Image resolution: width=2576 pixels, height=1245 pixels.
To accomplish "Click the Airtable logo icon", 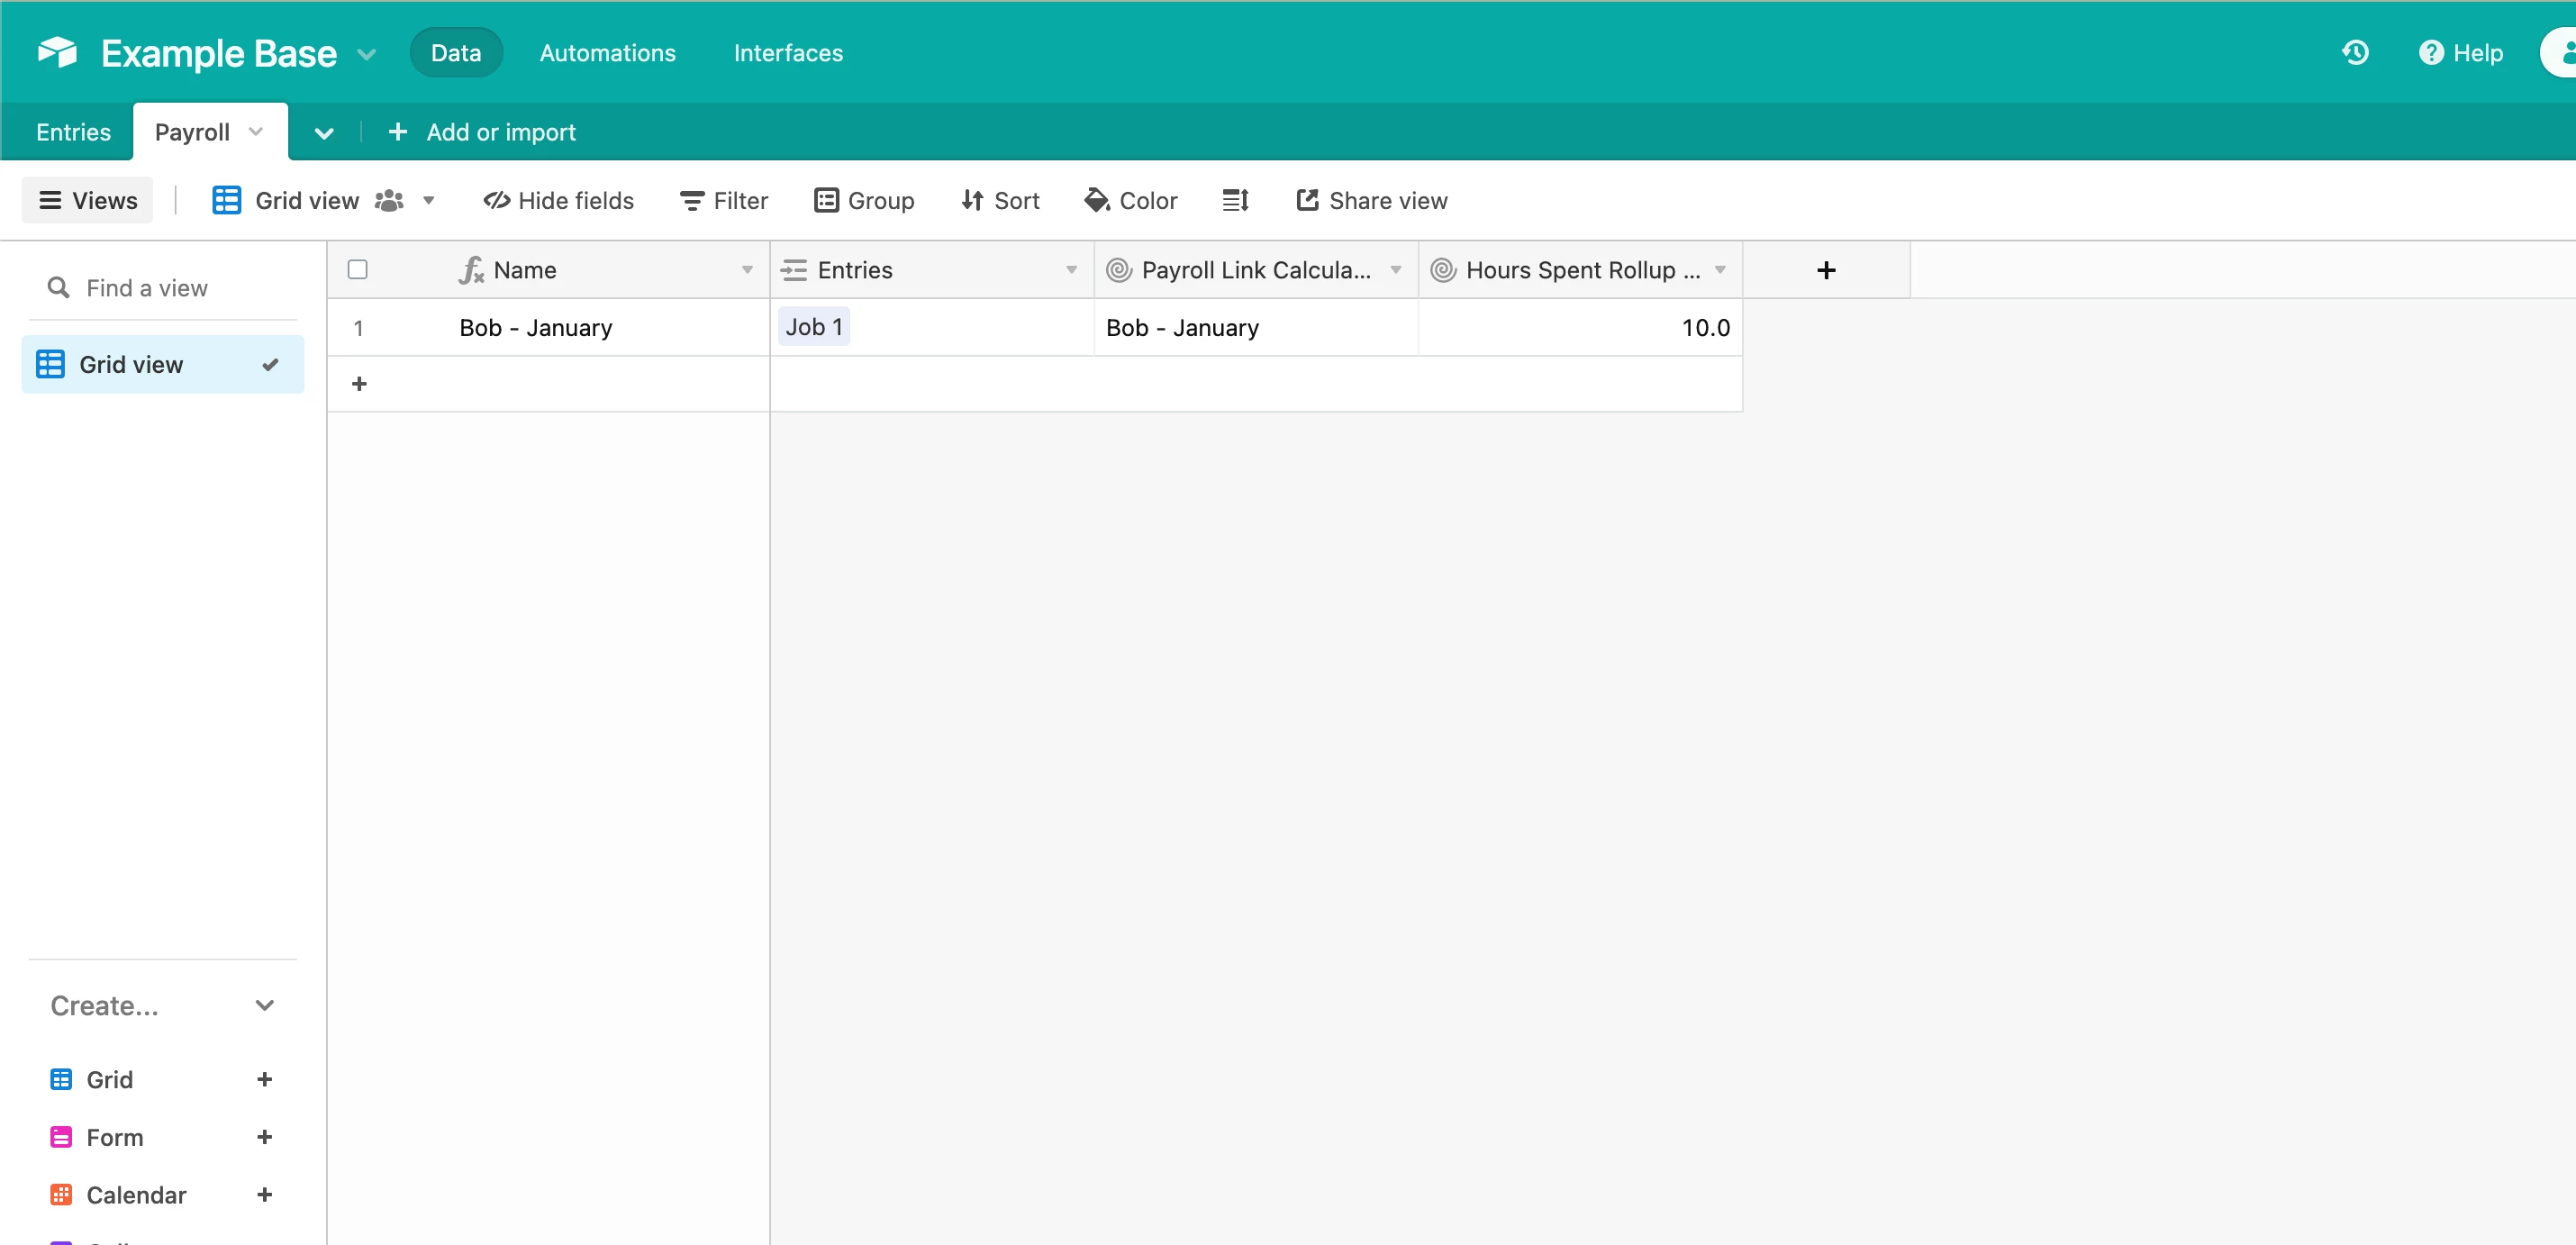I will click(57, 52).
